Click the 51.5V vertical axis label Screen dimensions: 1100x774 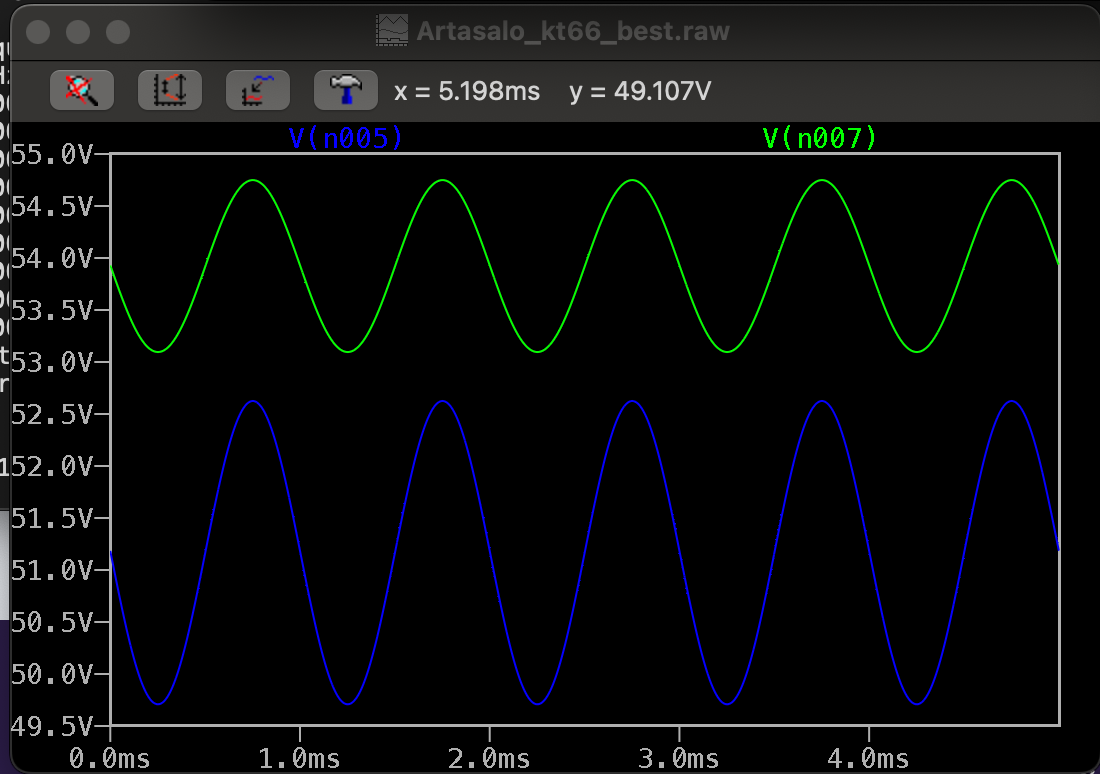pyautogui.click(x=52, y=518)
